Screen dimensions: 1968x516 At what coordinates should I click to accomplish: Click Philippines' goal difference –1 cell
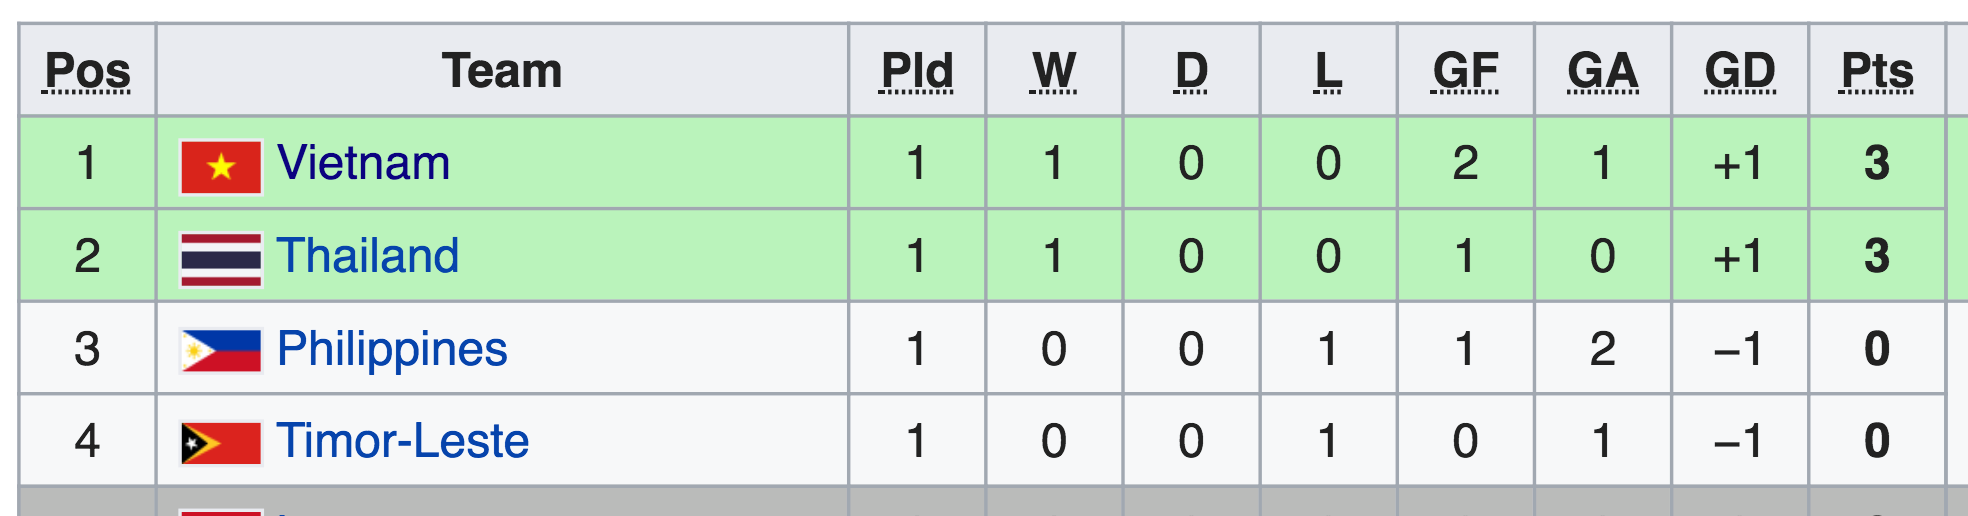(1739, 350)
